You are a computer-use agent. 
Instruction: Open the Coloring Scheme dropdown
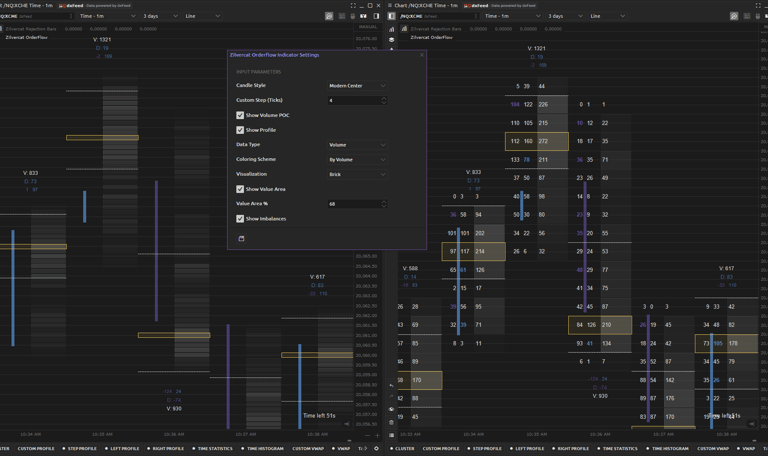(357, 159)
